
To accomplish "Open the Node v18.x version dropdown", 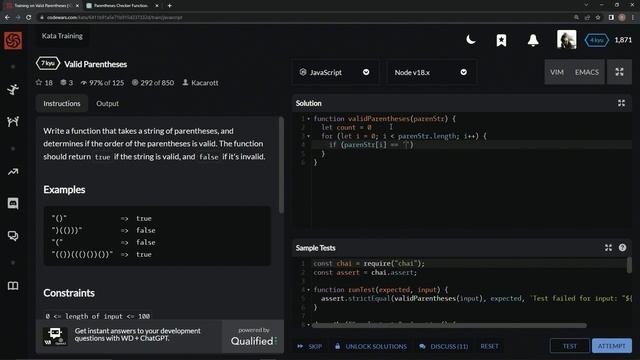I will click(x=431, y=72).
